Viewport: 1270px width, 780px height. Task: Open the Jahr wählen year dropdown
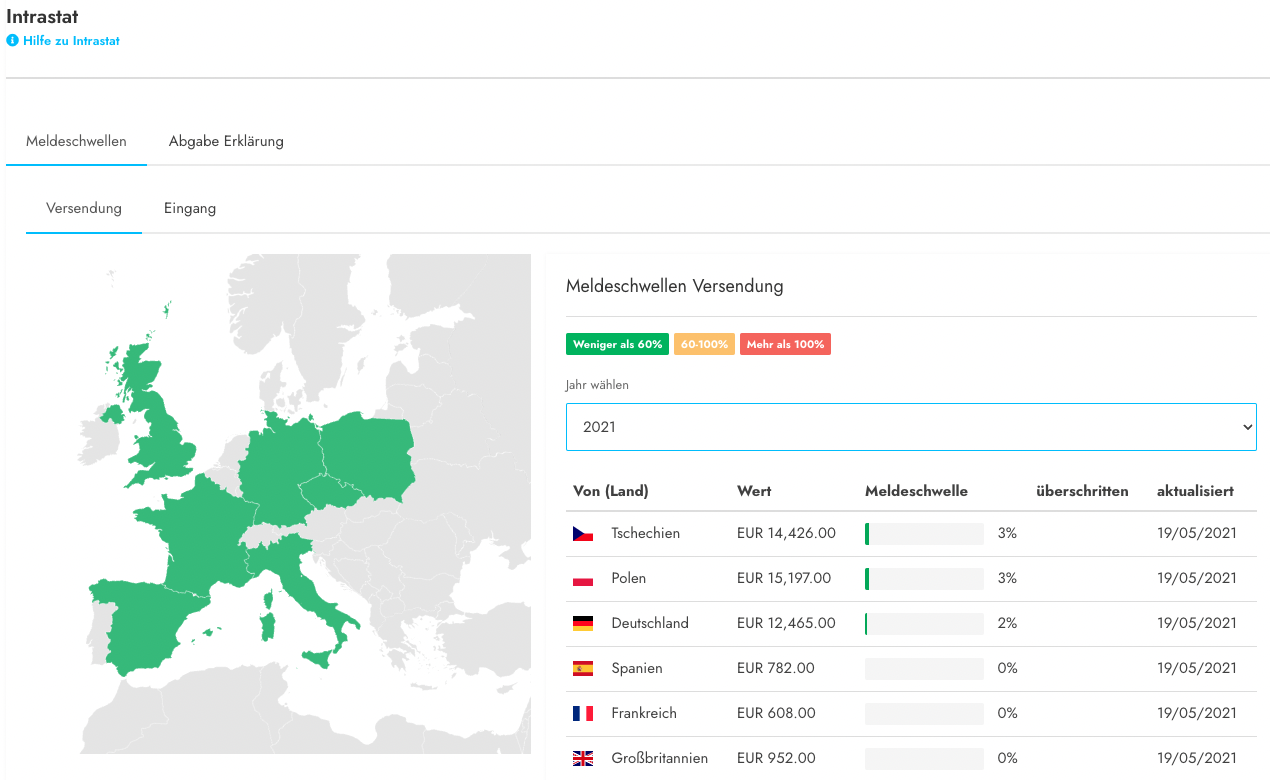pos(911,427)
